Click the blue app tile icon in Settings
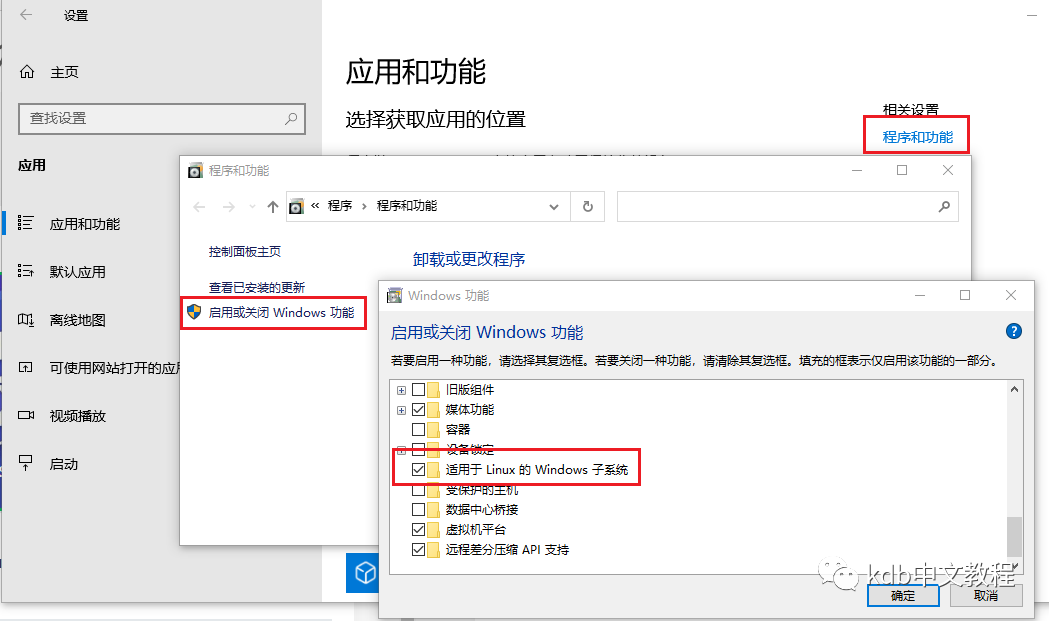The height and width of the screenshot is (621, 1049). coord(362,573)
